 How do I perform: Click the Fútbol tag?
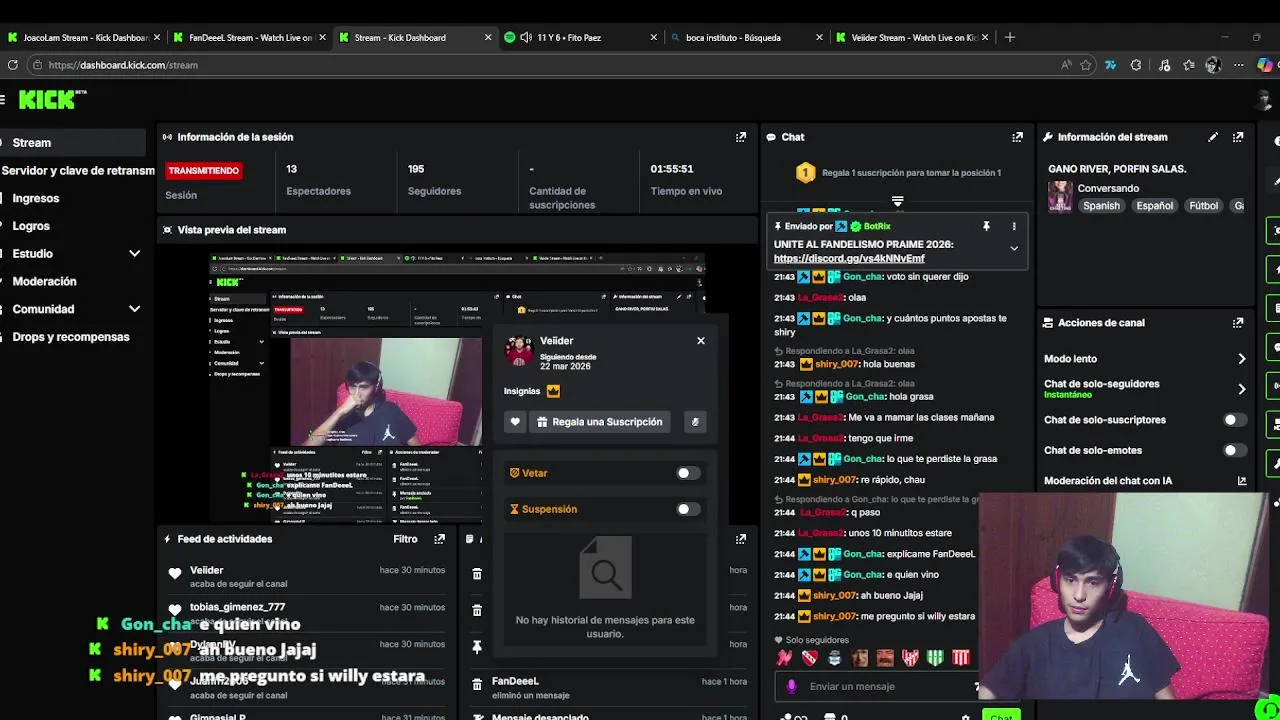[1203, 206]
